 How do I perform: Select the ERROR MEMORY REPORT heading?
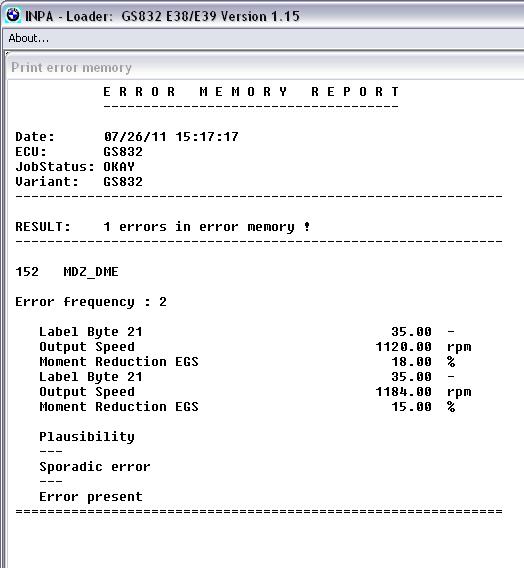(x=251, y=92)
